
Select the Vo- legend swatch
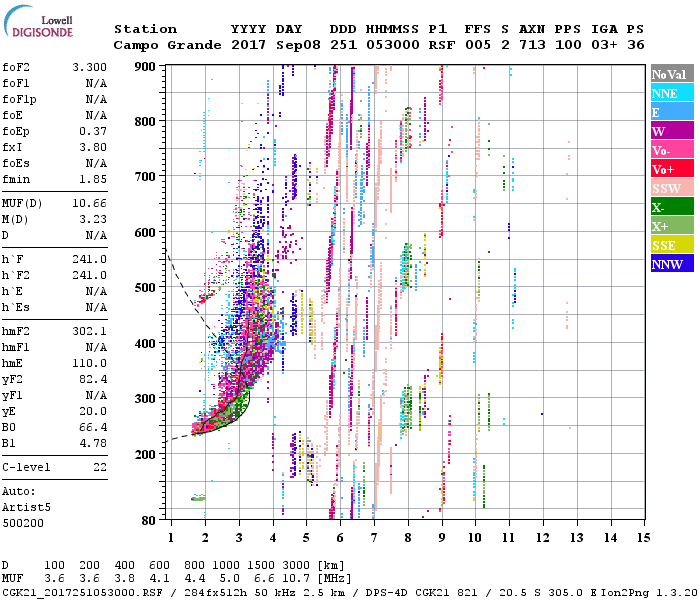pos(672,150)
